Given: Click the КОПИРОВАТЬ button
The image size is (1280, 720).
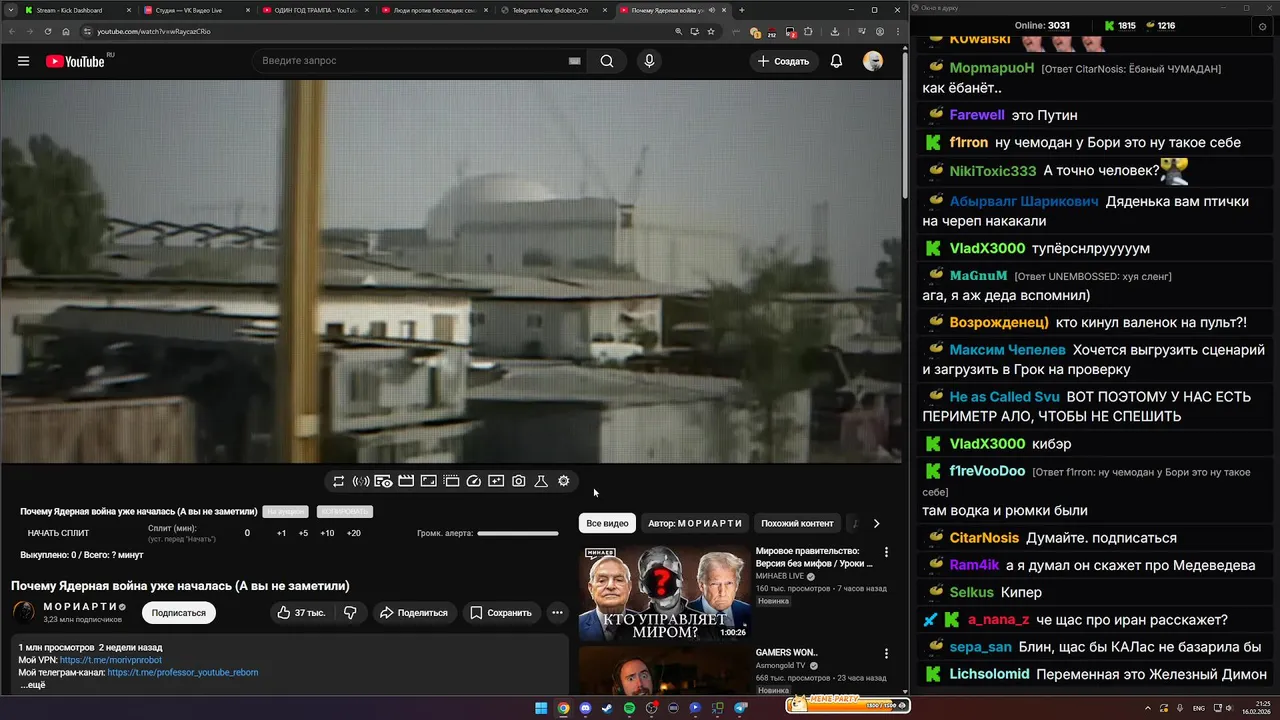Looking at the screenshot, I should 344,512.
